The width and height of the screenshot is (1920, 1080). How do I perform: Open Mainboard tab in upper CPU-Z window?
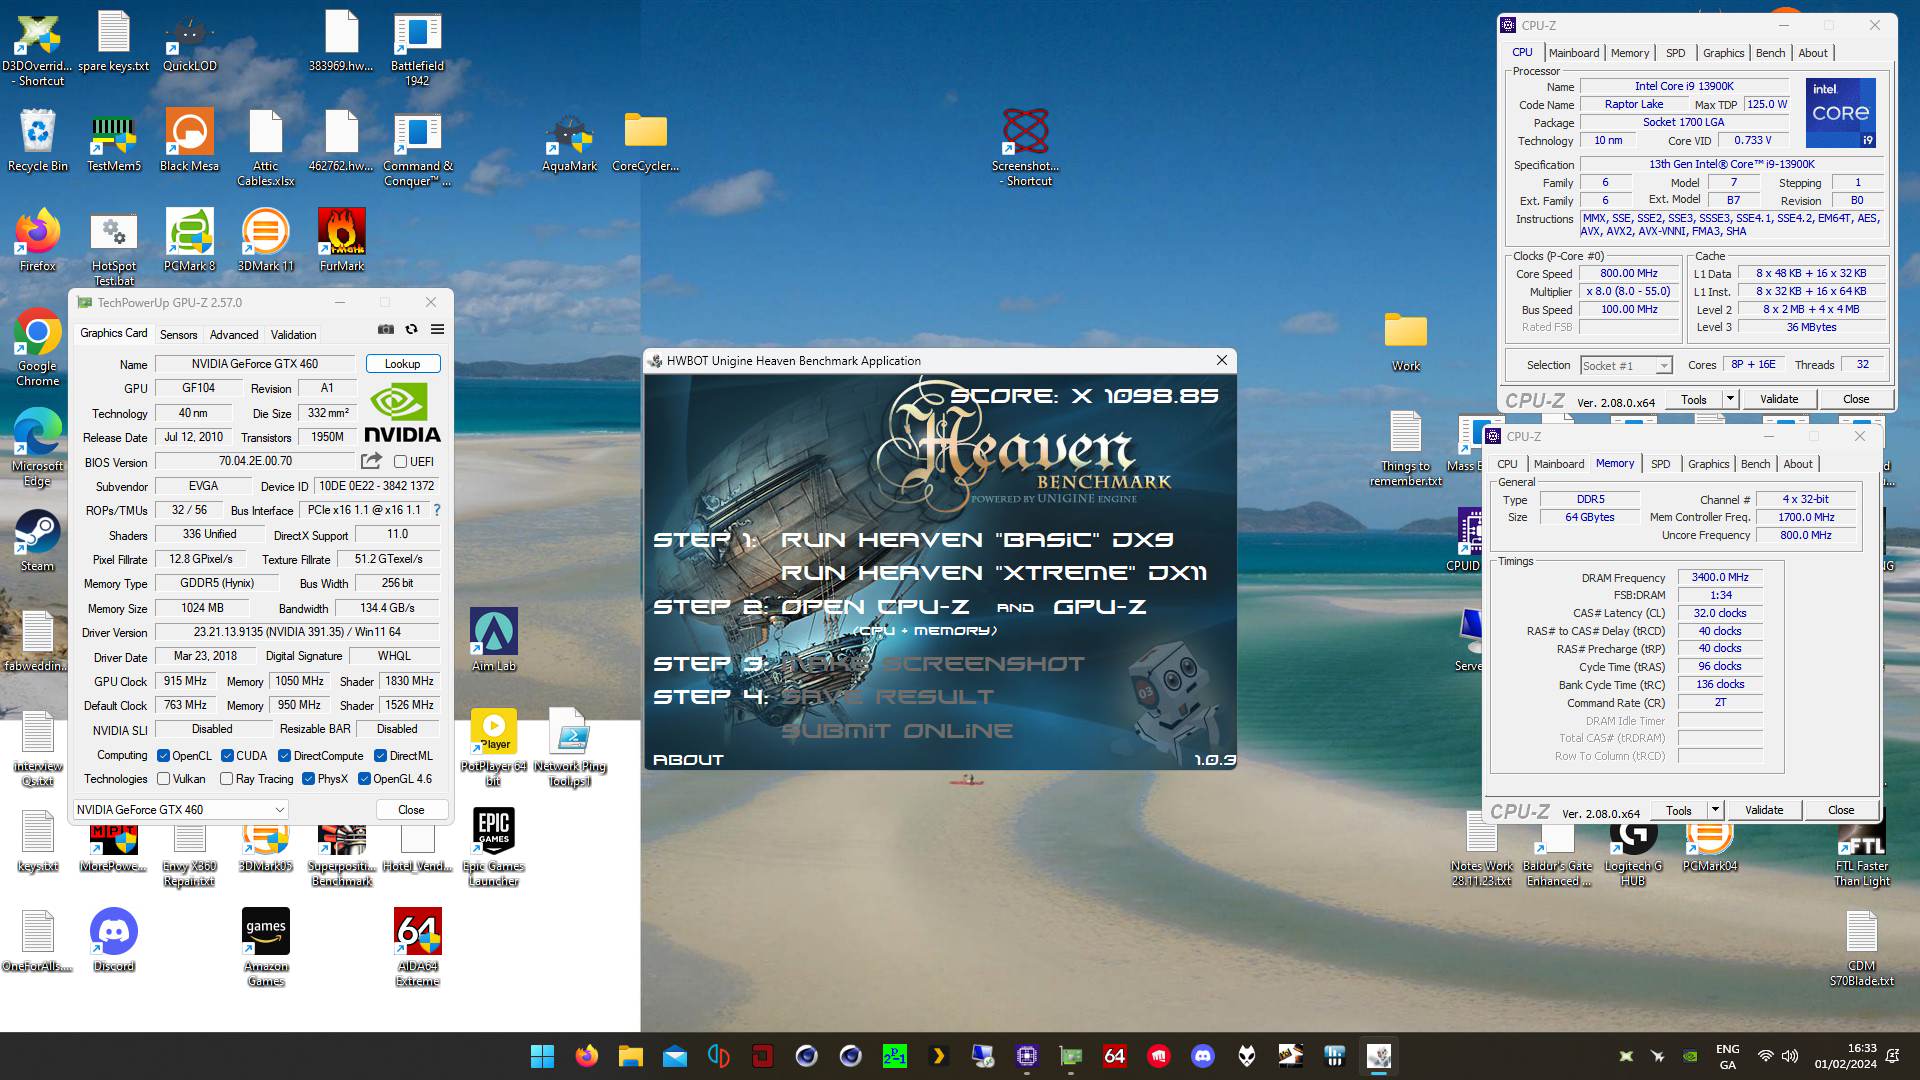click(1574, 53)
